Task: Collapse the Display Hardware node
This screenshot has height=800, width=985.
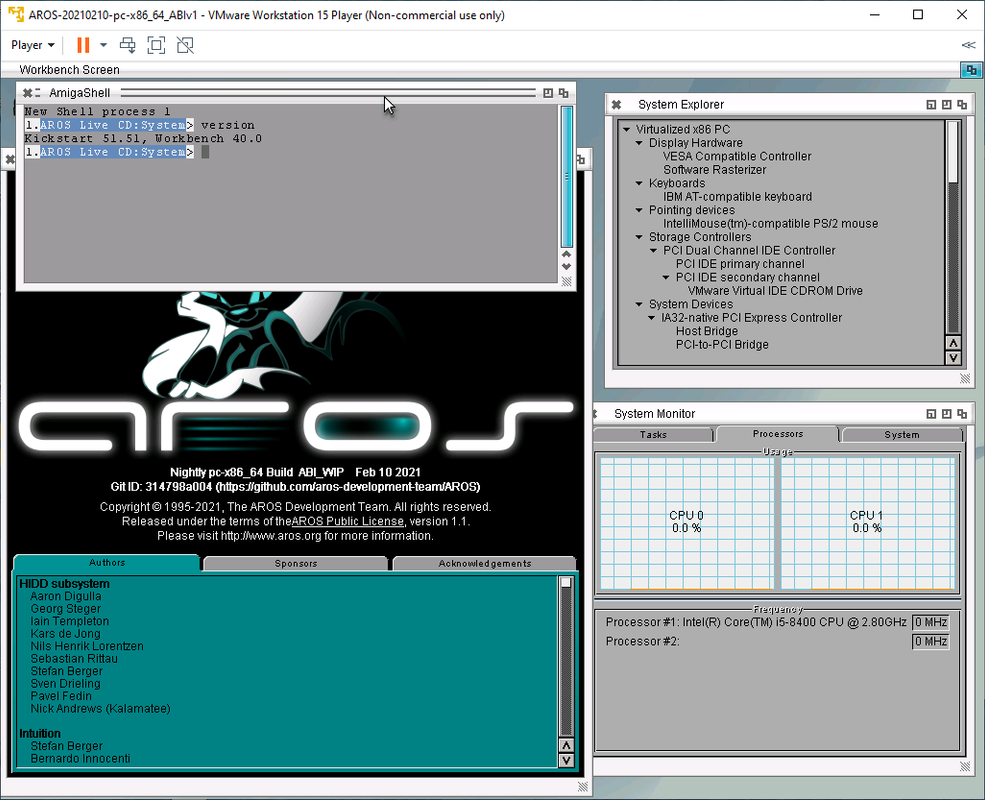Action: pos(639,143)
